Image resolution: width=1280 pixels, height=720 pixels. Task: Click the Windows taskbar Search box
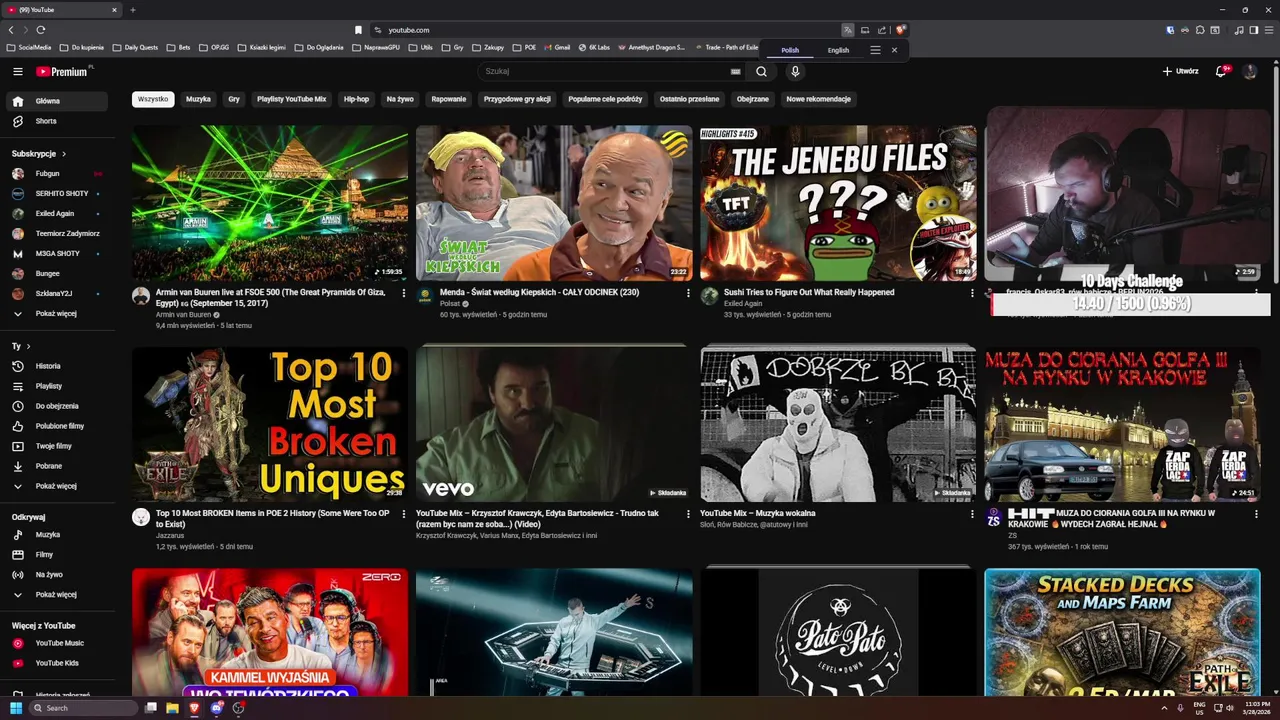click(82, 708)
